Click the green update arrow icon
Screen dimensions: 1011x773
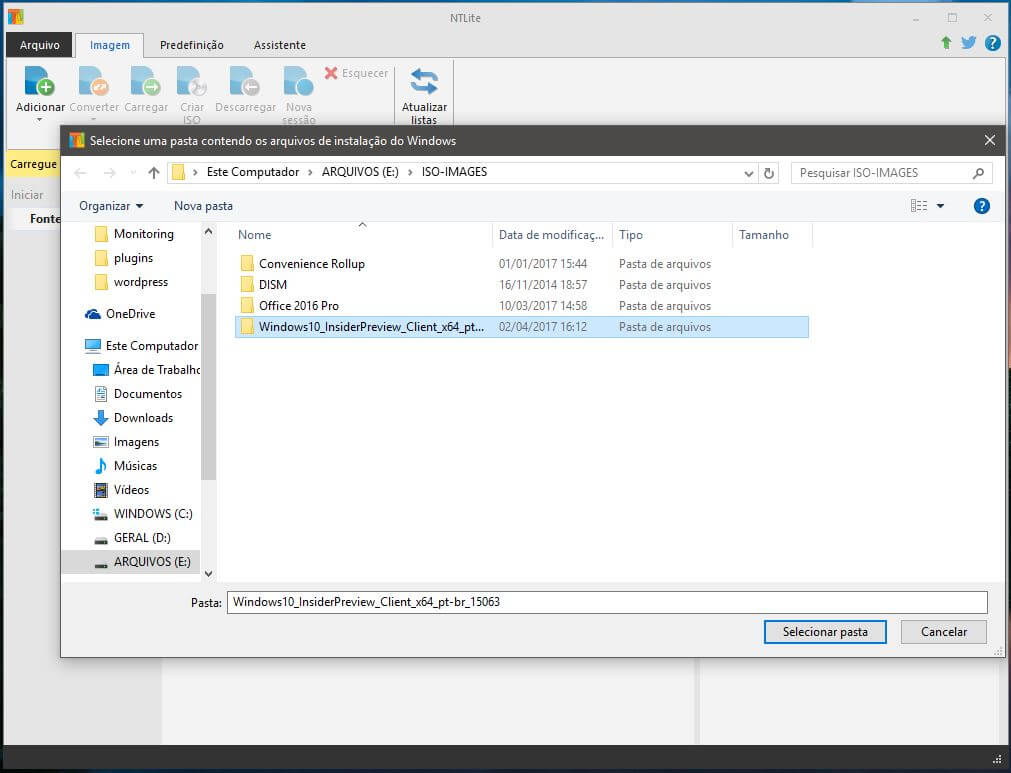coord(946,43)
